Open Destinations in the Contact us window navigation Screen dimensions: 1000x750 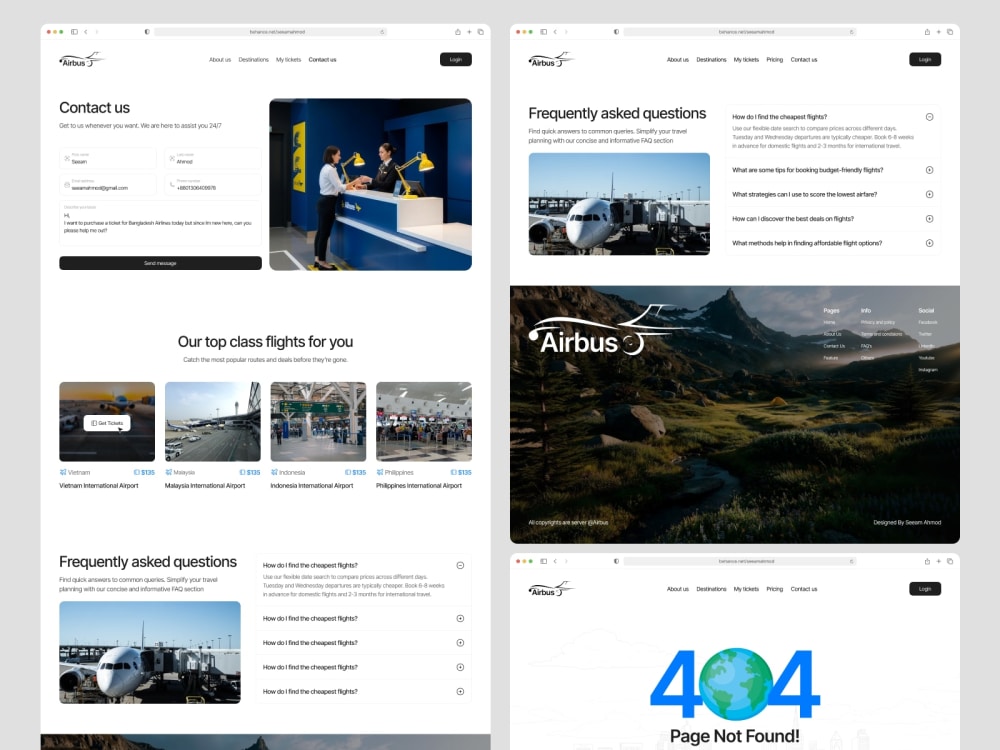click(253, 59)
